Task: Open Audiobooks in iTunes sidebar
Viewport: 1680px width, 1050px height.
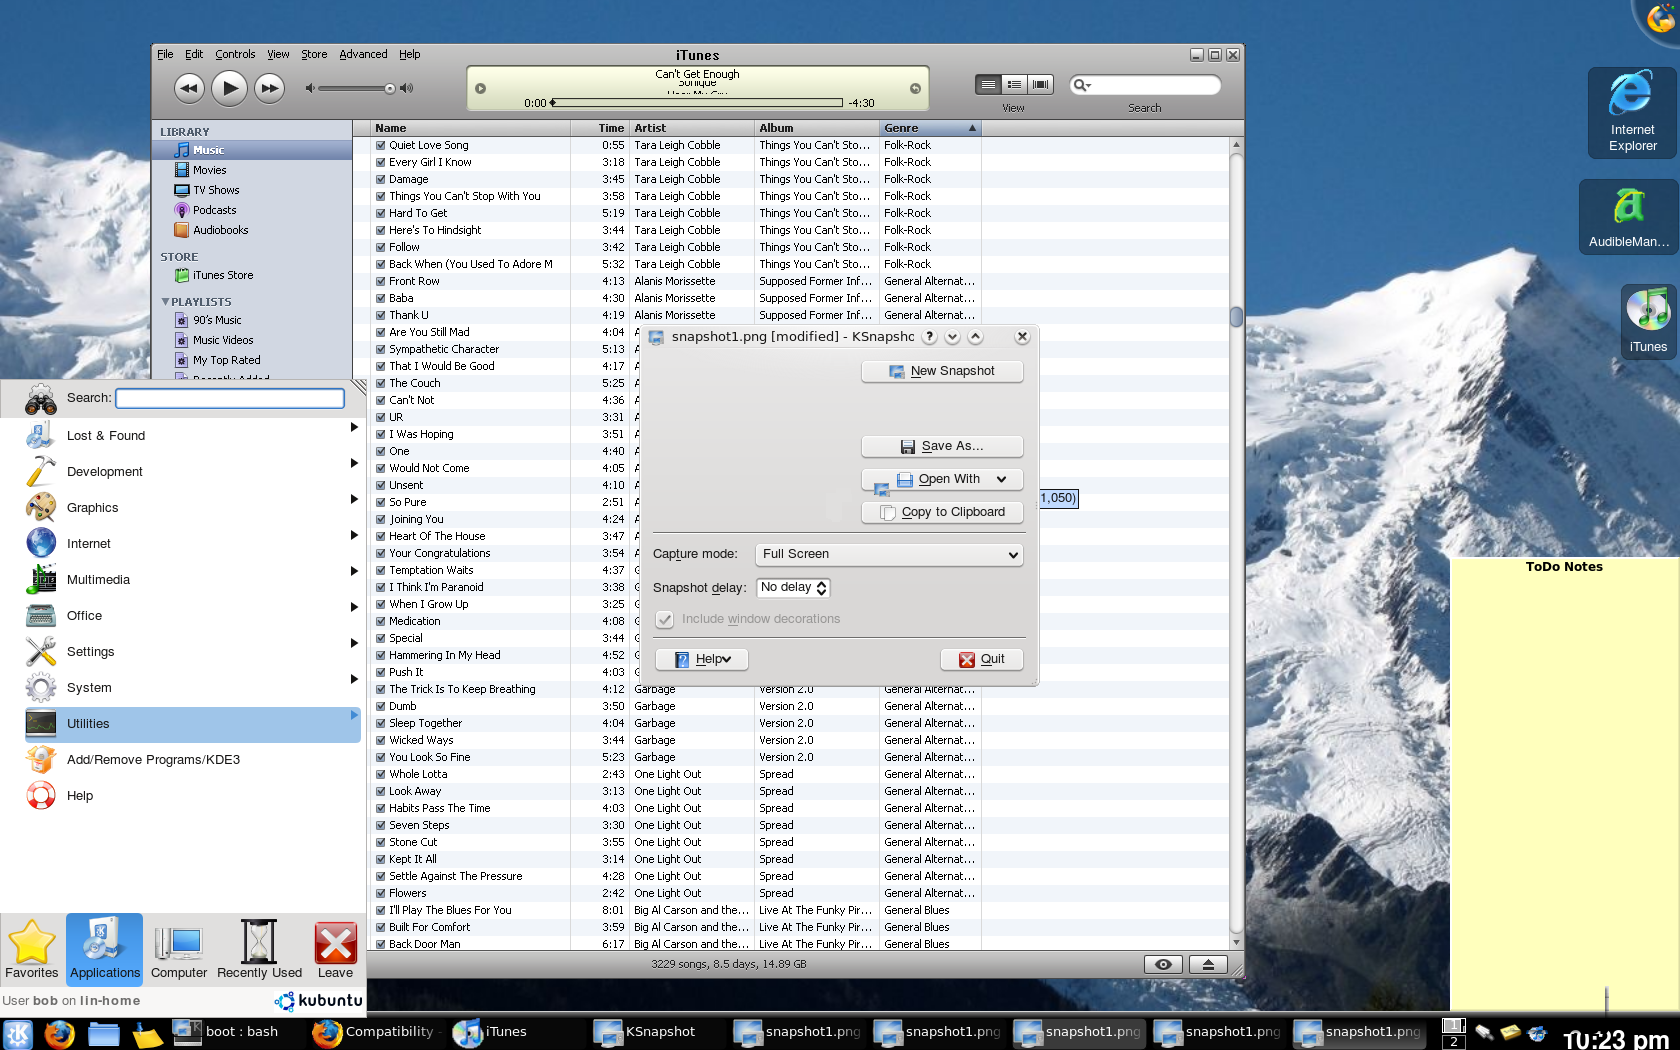Action: click(220, 230)
